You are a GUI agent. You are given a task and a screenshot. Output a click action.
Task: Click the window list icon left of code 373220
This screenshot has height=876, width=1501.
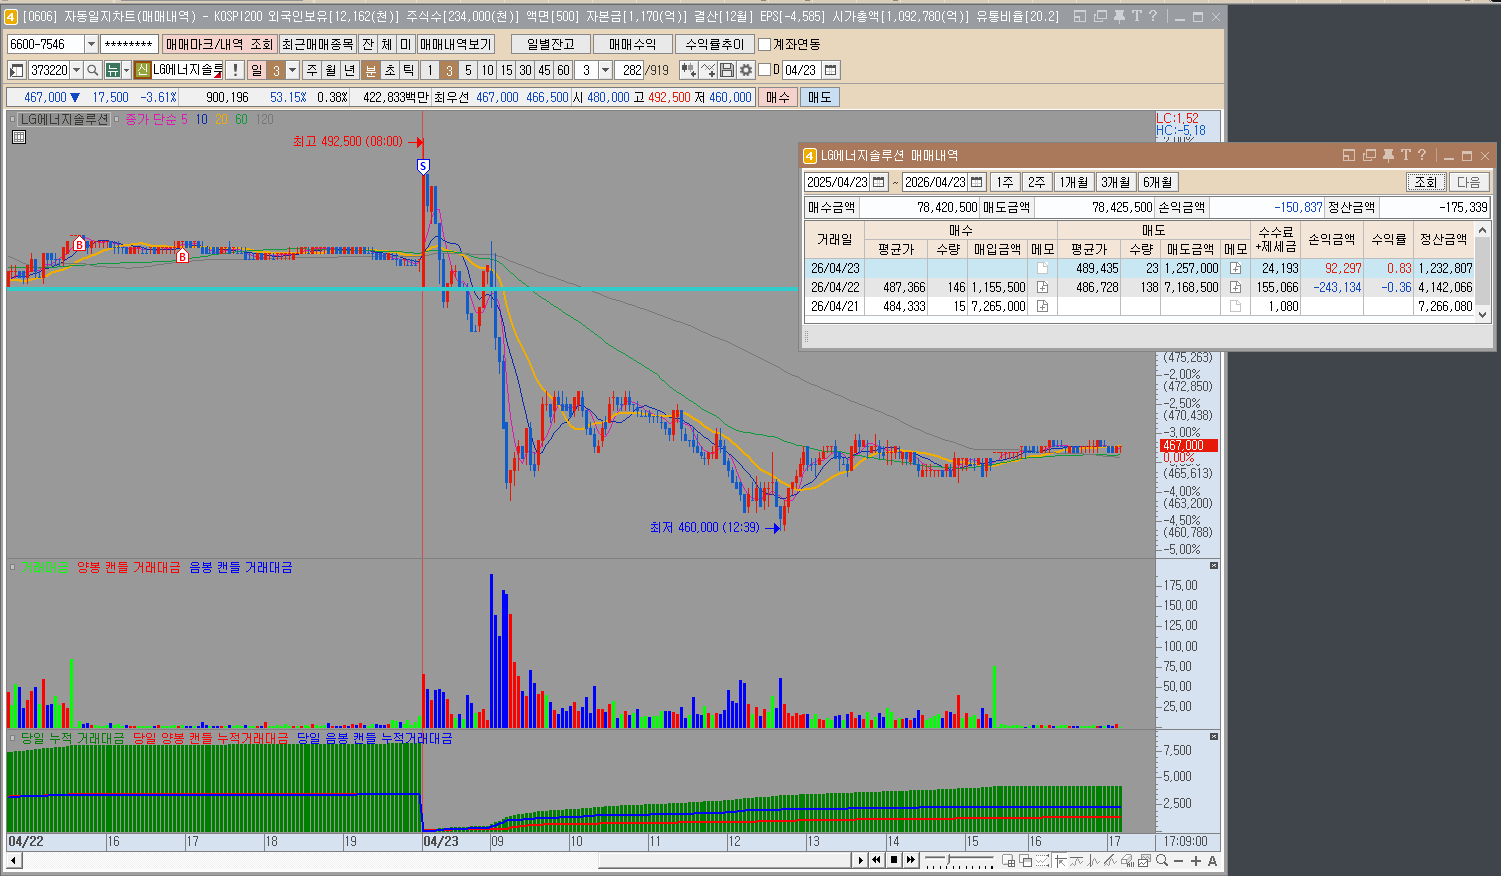(x=15, y=70)
